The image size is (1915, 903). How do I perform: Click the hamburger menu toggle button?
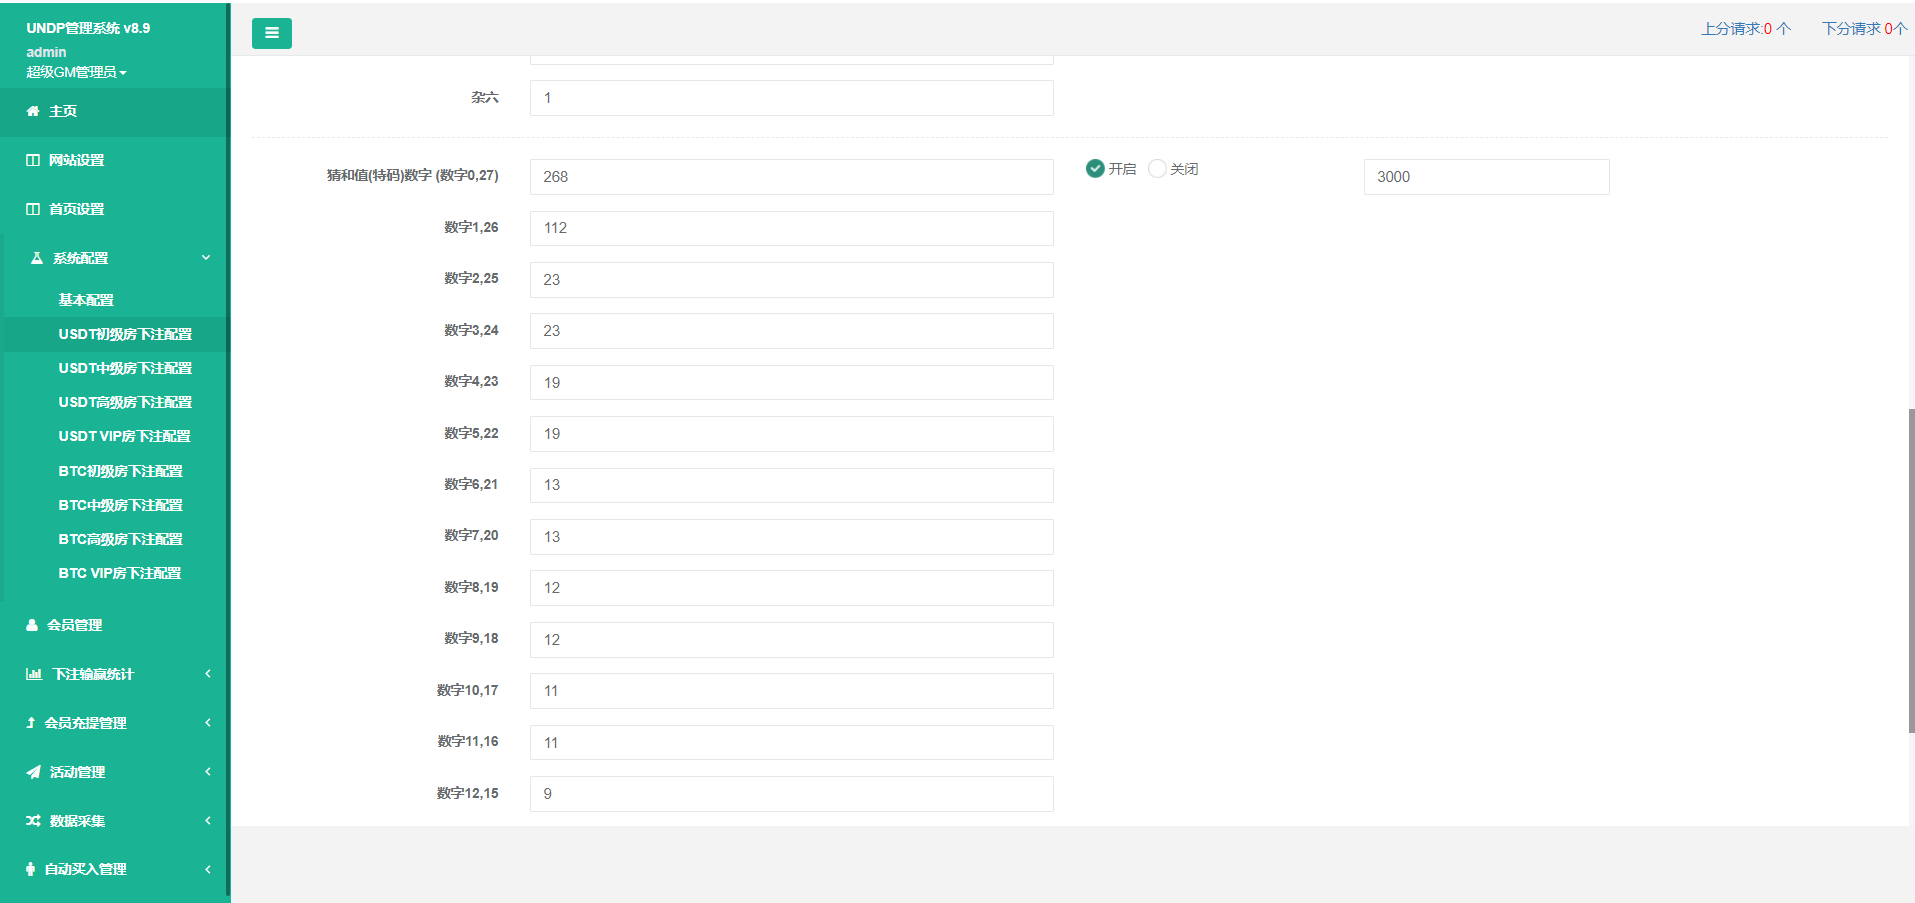(271, 33)
